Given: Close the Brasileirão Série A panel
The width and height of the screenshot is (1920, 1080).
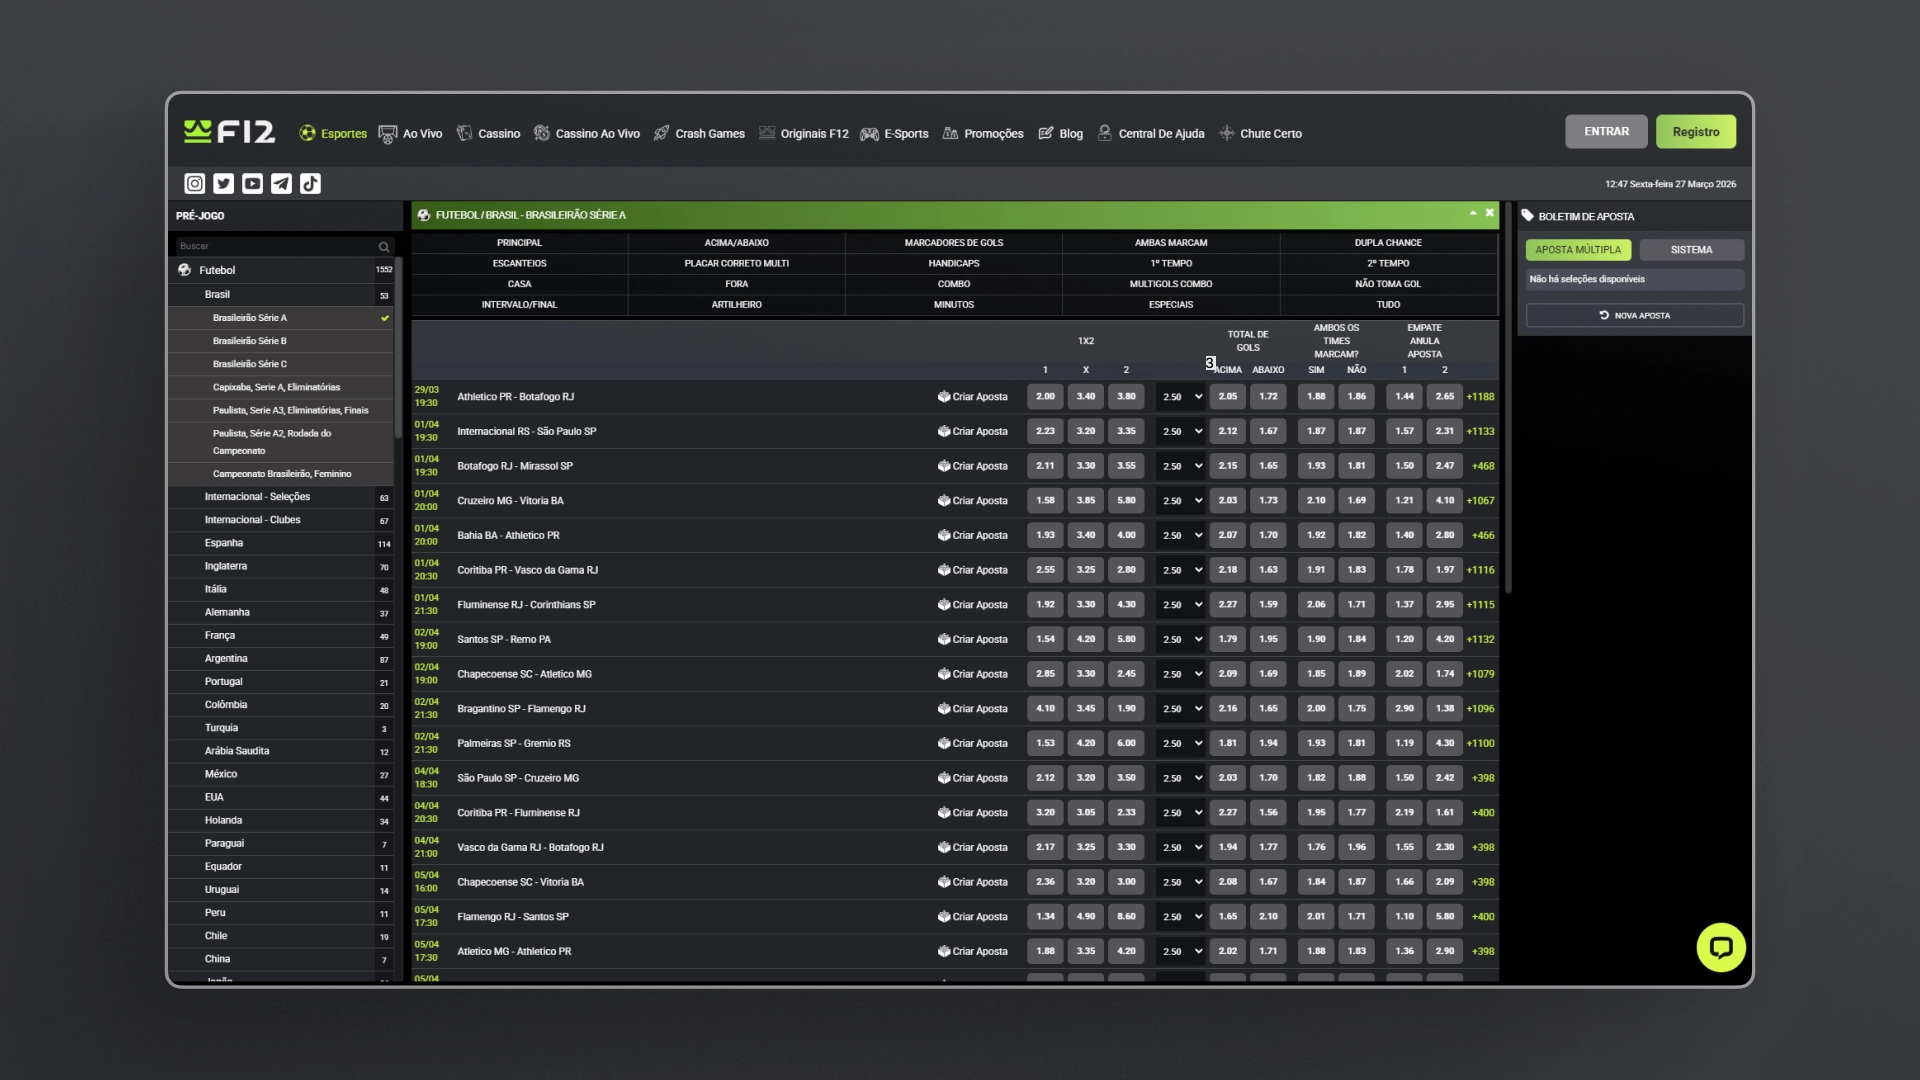Looking at the screenshot, I should [x=1489, y=213].
